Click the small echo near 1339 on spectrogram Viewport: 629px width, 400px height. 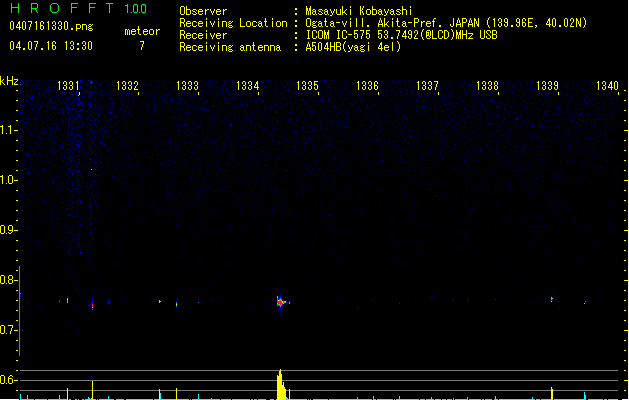552,299
